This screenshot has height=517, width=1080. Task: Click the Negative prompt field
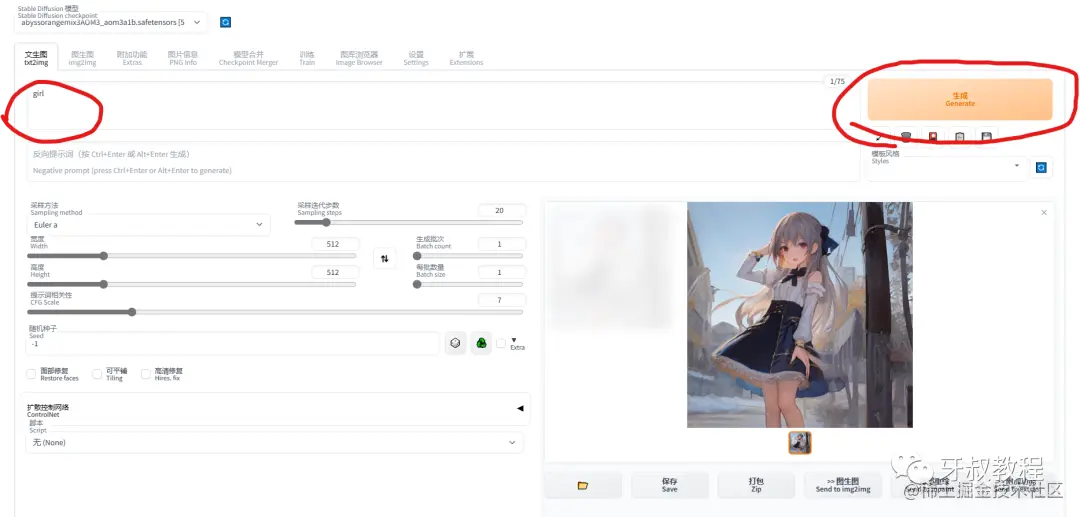[x=443, y=162]
